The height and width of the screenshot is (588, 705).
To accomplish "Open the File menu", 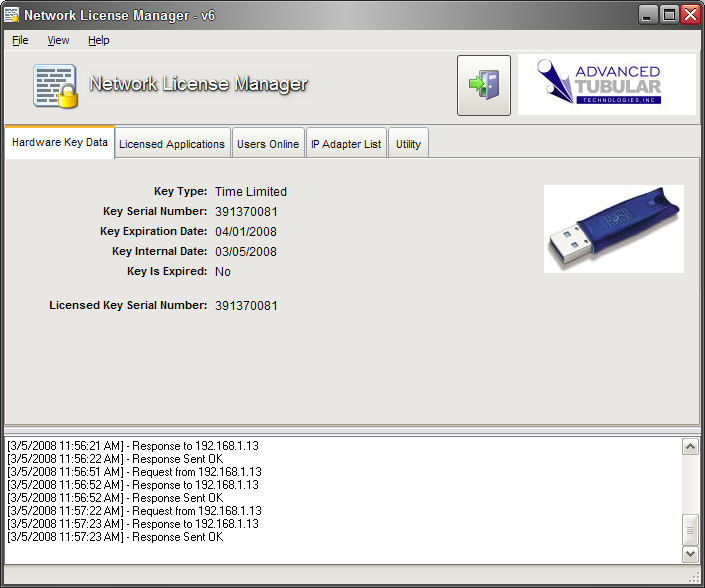I will point(20,40).
